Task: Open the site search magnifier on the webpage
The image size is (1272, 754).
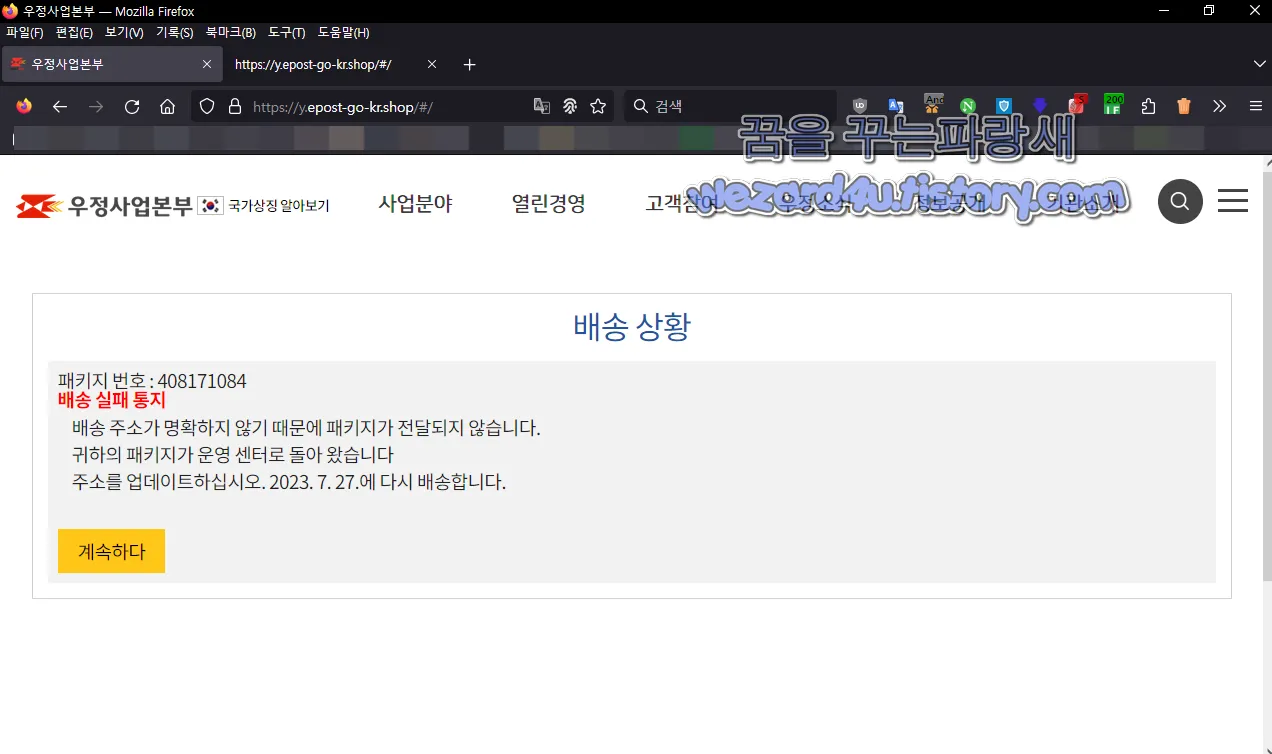Action: [1180, 201]
